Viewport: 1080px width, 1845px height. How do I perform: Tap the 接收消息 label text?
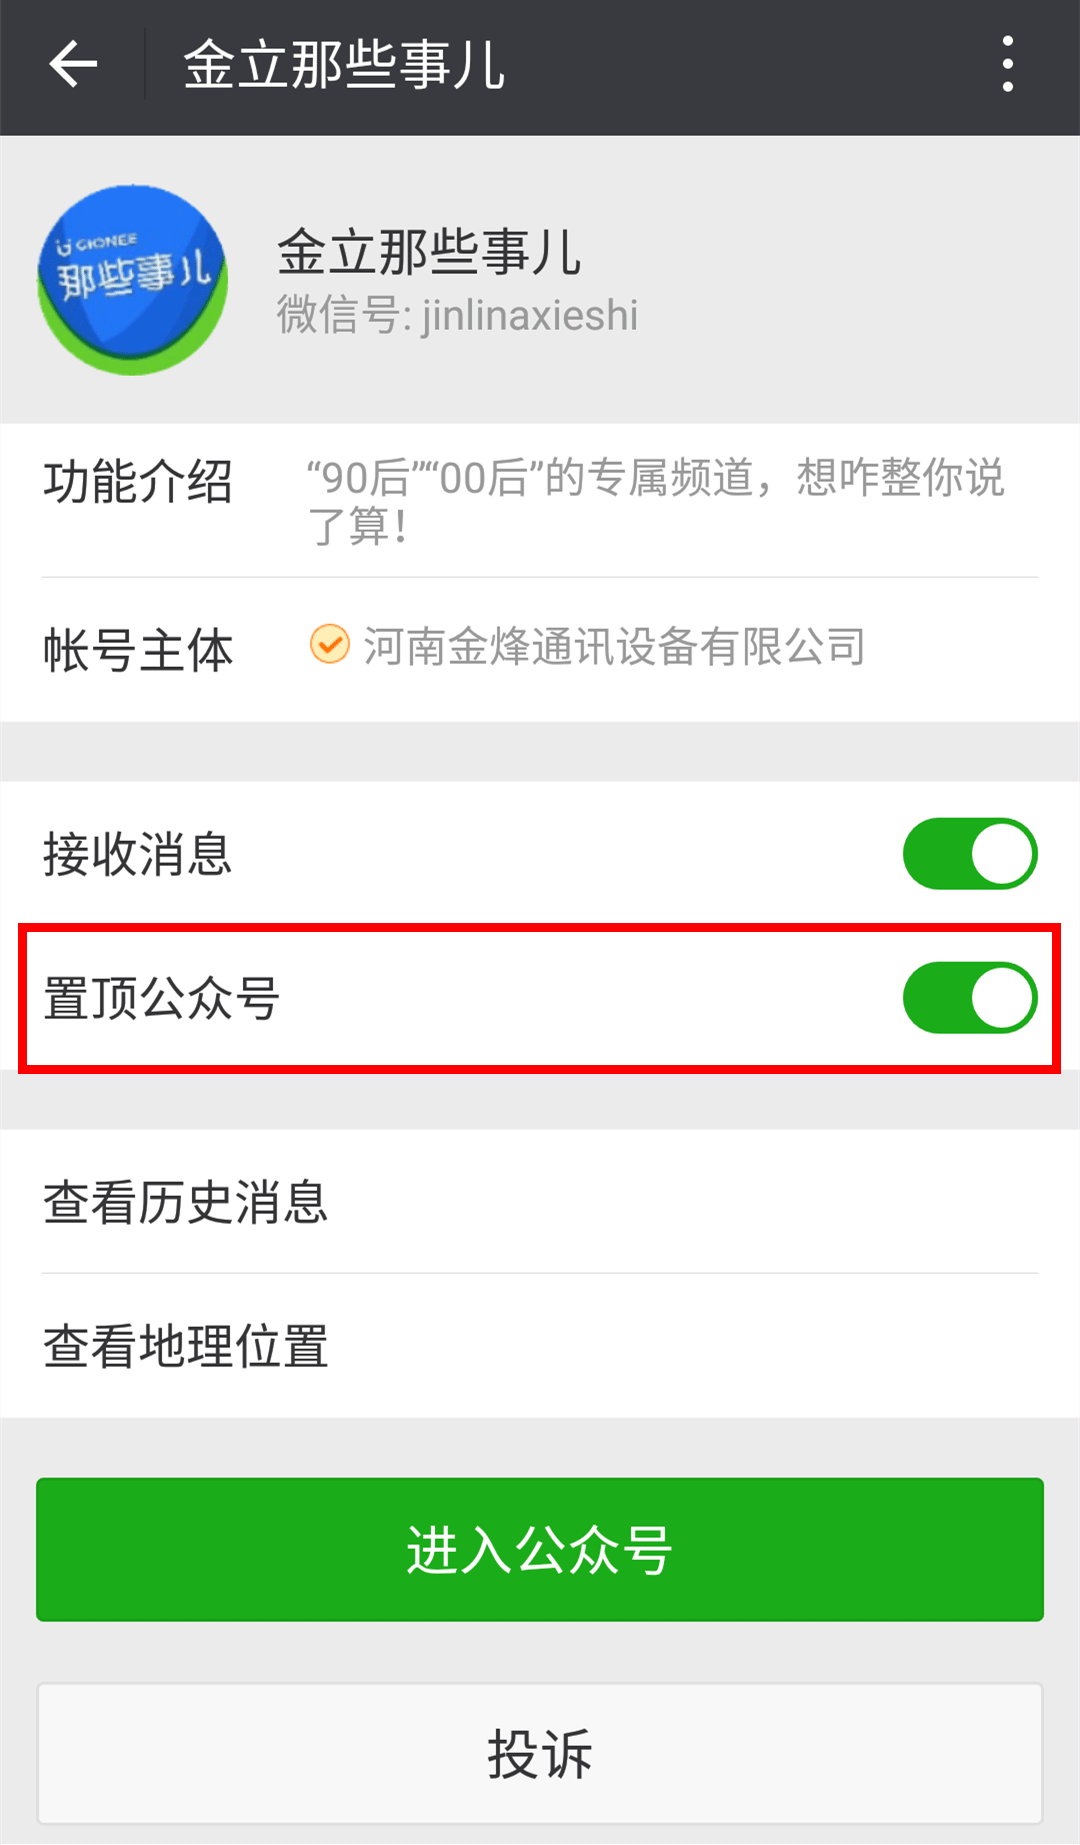point(138,855)
